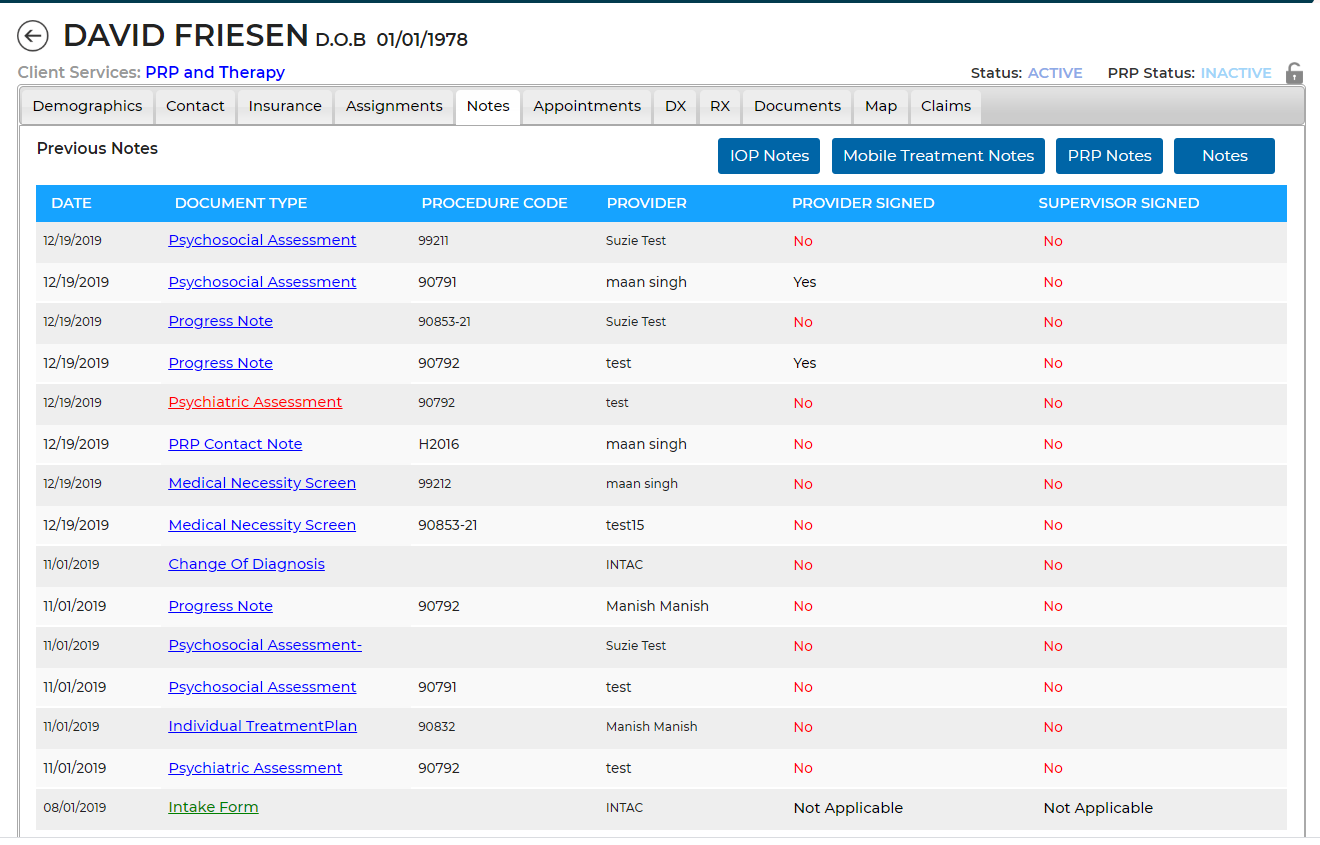This screenshot has width=1320, height=845.
Task: Open the Documents tab
Action: coord(796,106)
